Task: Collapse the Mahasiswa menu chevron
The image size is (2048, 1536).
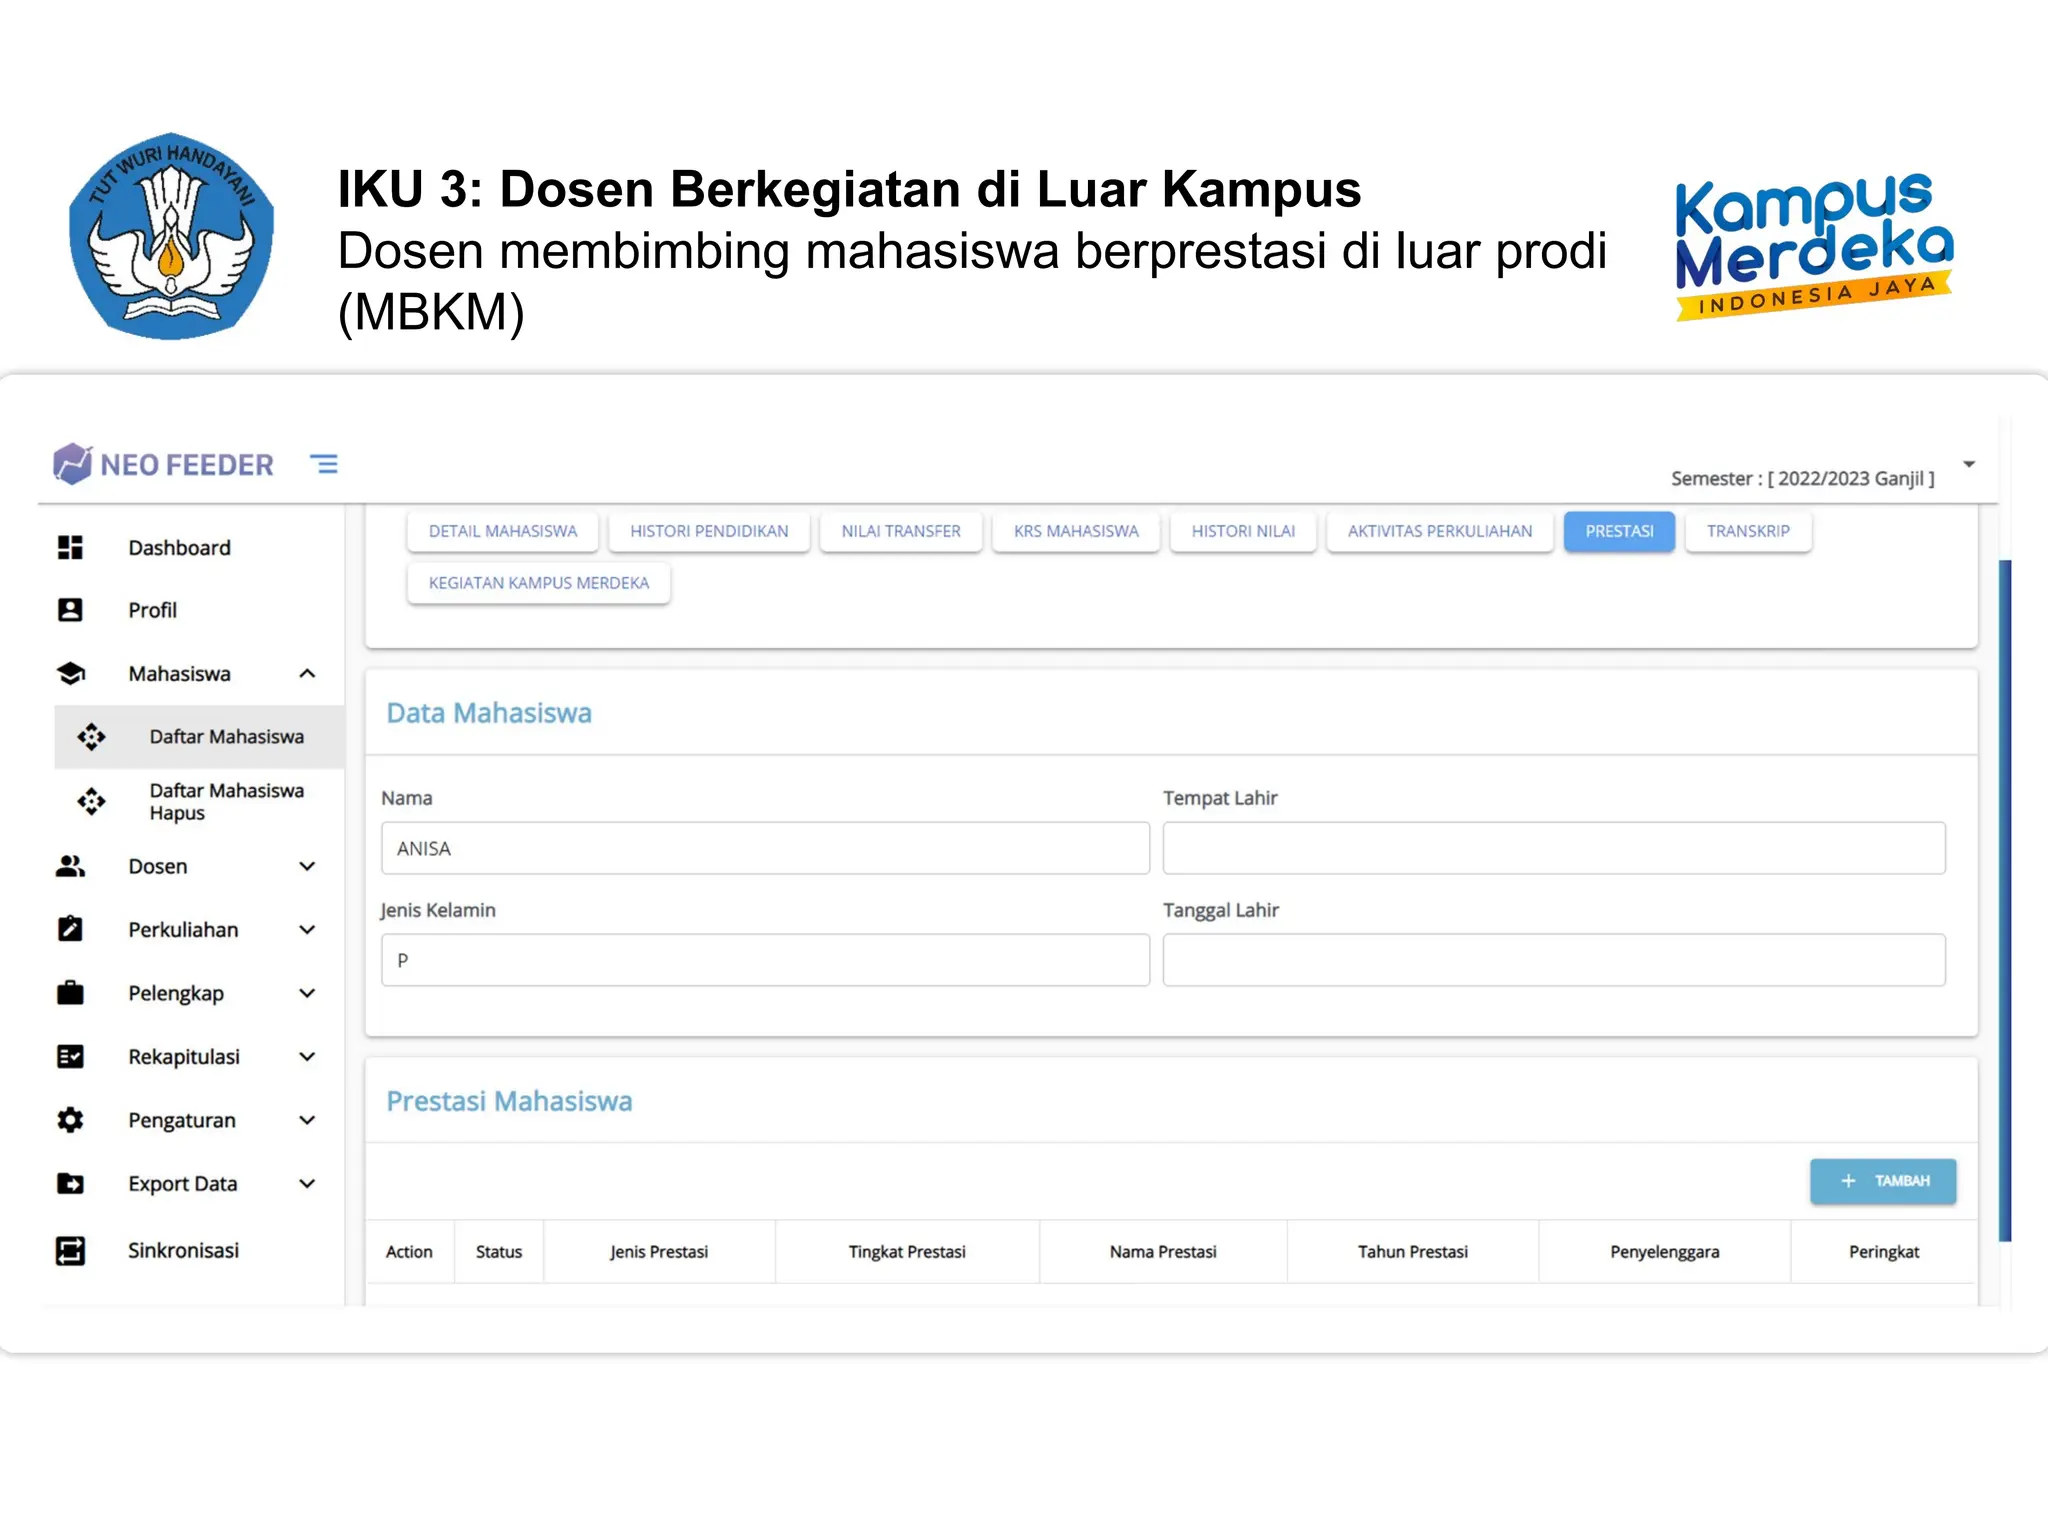Action: coord(307,674)
